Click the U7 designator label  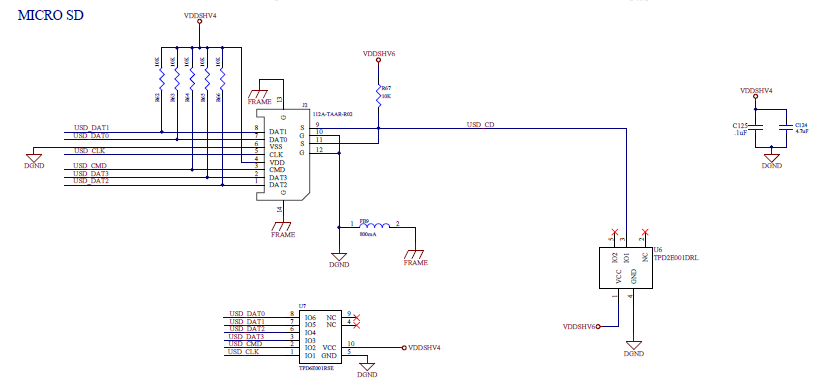click(x=302, y=306)
